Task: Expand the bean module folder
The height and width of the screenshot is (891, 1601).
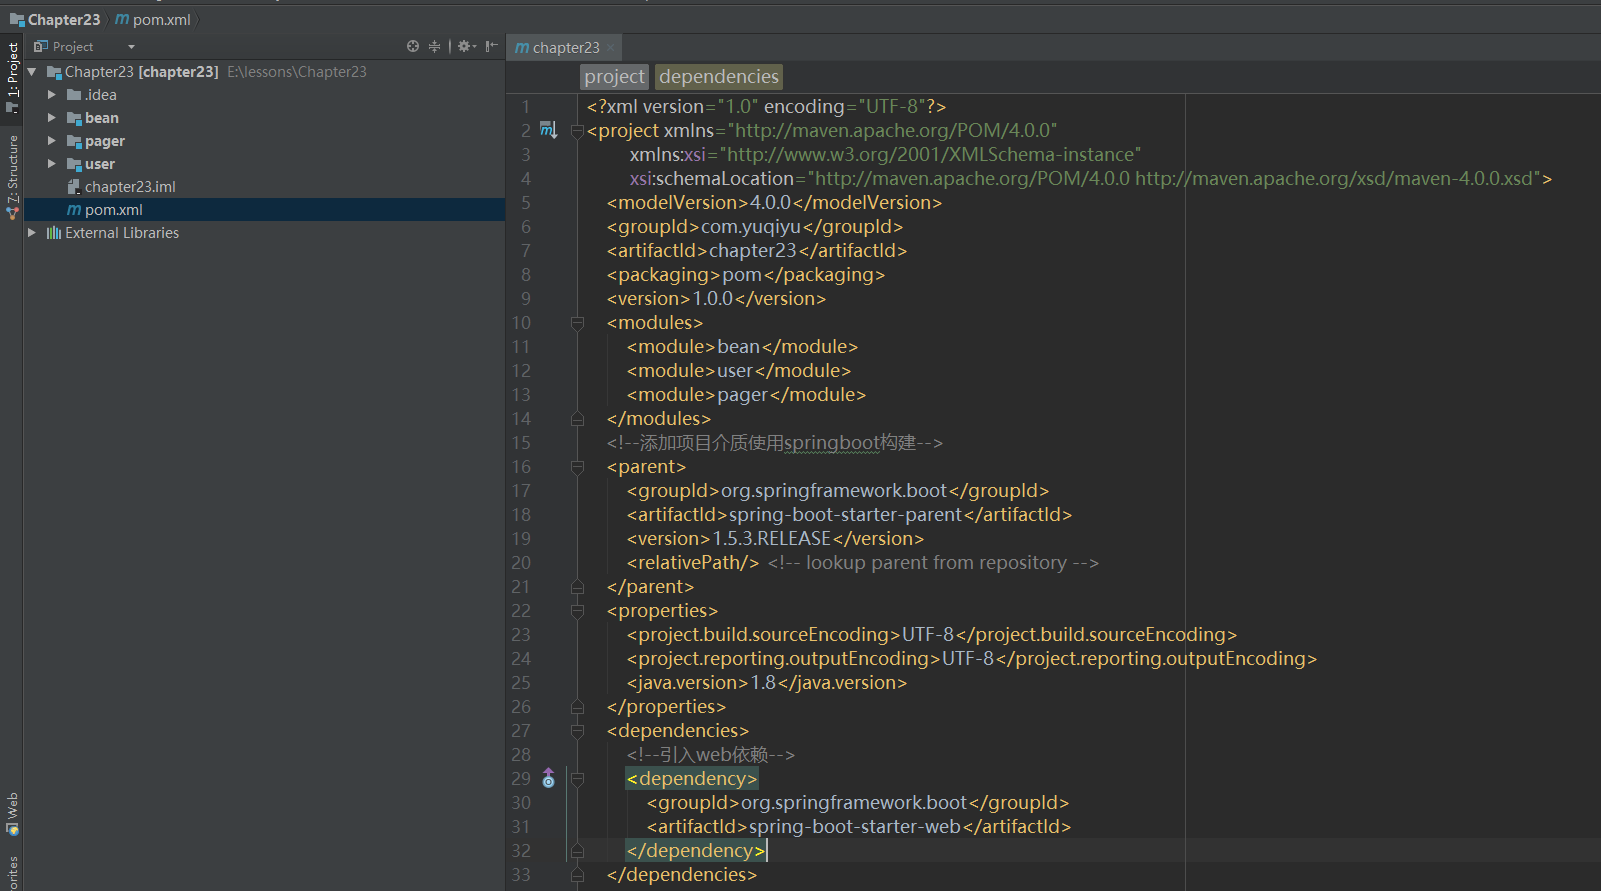Action: (x=52, y=118)
